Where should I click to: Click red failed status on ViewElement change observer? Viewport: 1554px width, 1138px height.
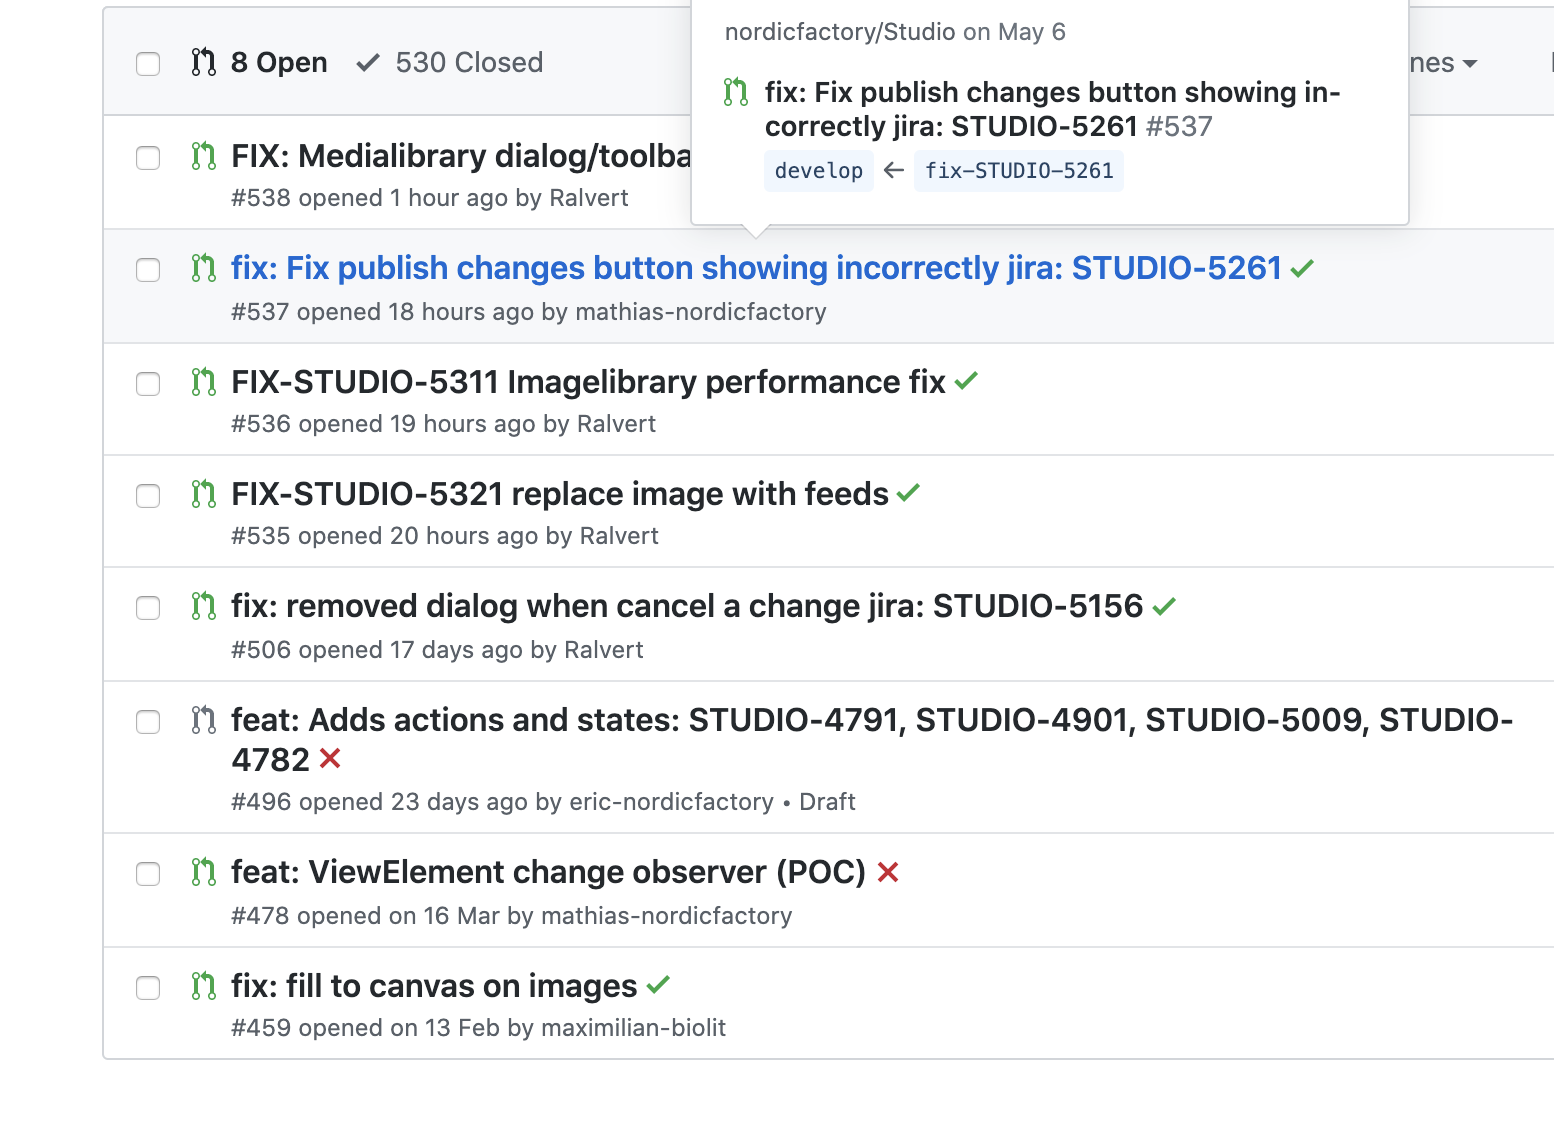click(888, 872)
